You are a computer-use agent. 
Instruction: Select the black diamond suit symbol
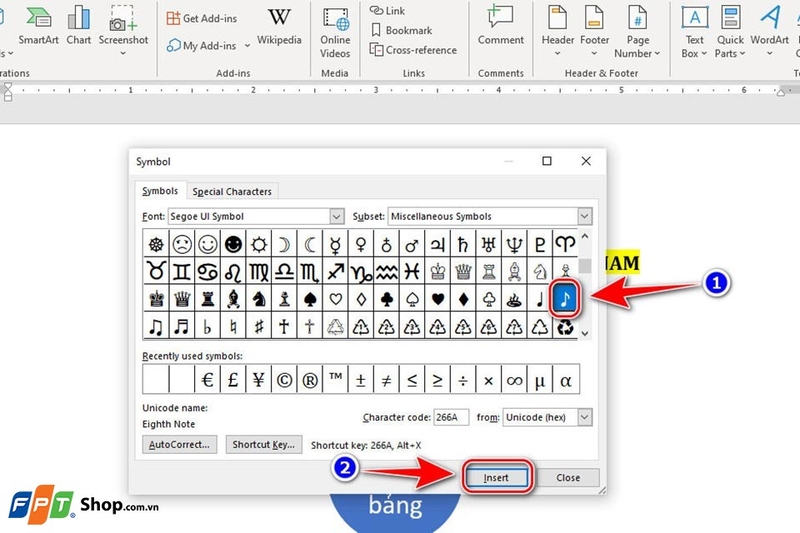tap(463, 299)
